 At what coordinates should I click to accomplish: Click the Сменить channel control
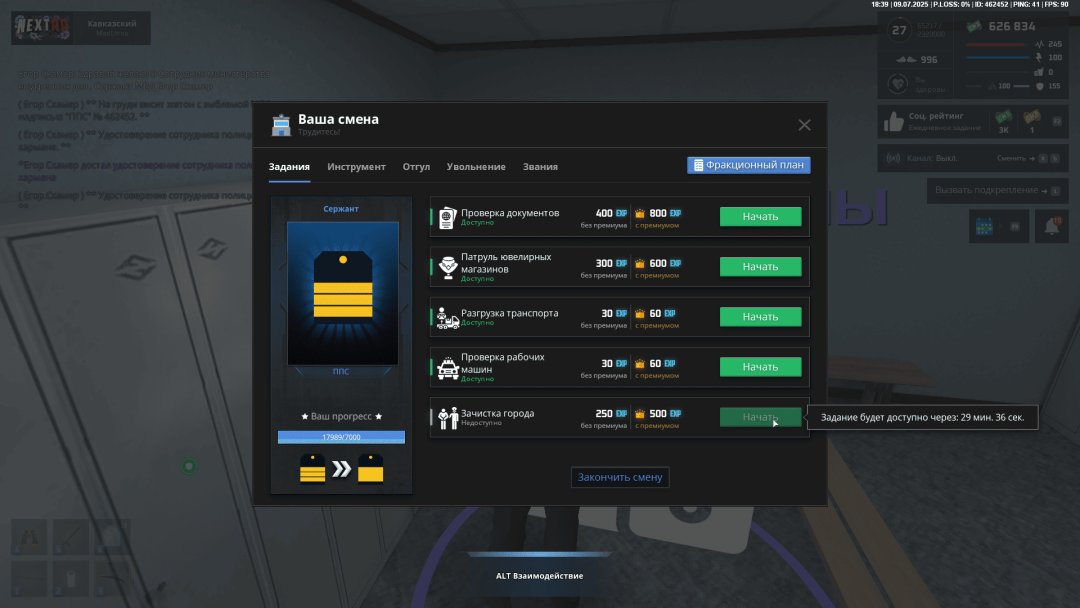click(x=1028, y=158)
